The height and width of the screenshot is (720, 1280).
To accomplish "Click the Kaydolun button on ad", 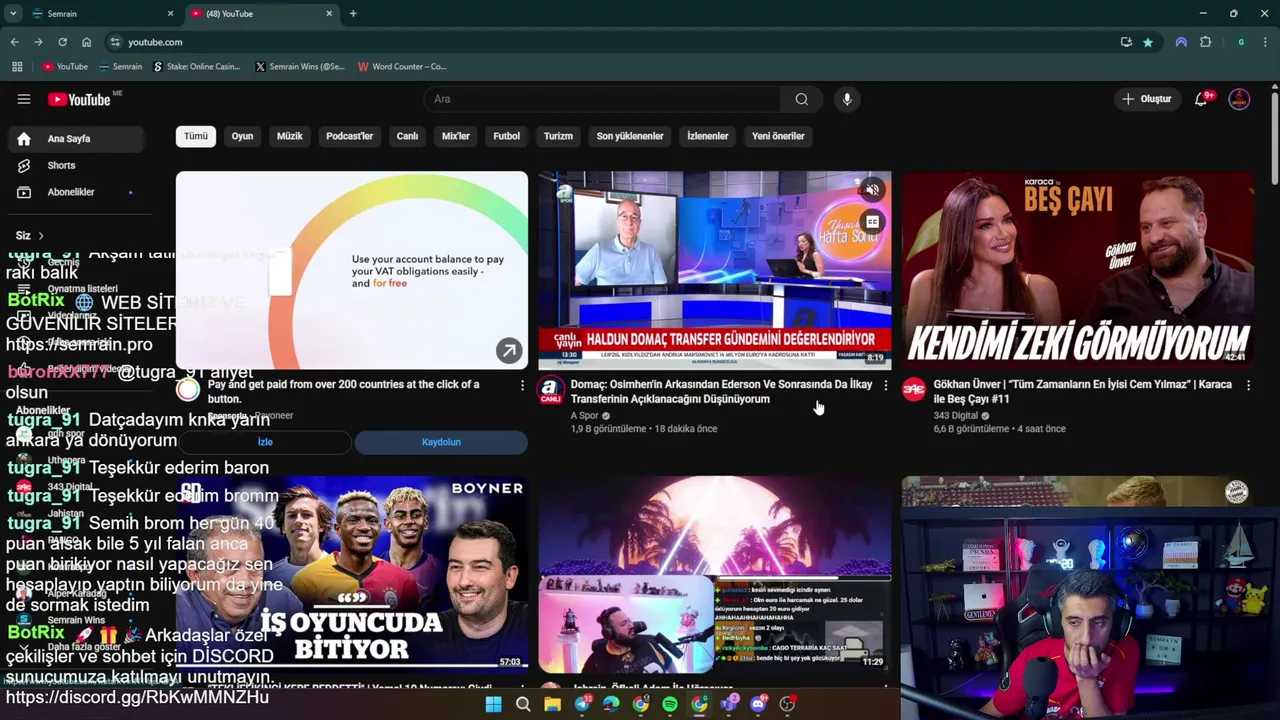I will (441, 442).
